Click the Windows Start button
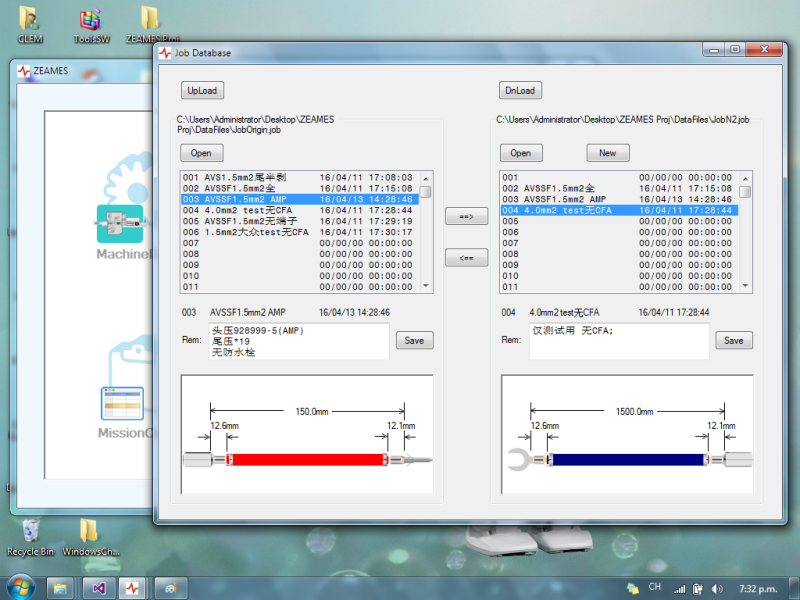Screen dimensions: 800x600 20,587
